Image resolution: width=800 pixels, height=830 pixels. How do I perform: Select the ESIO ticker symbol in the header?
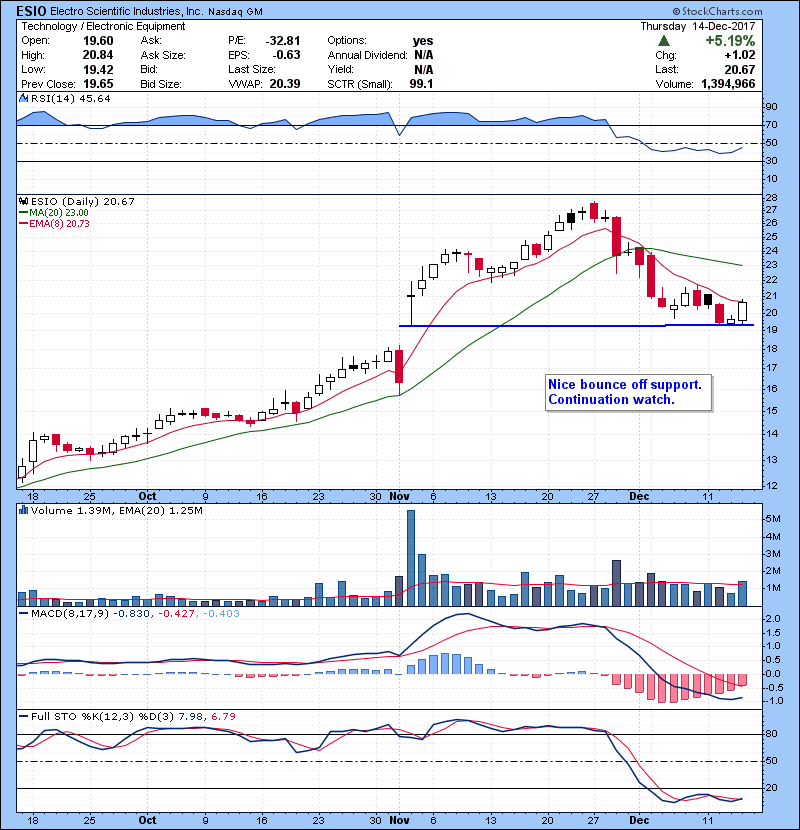(32, 11)
